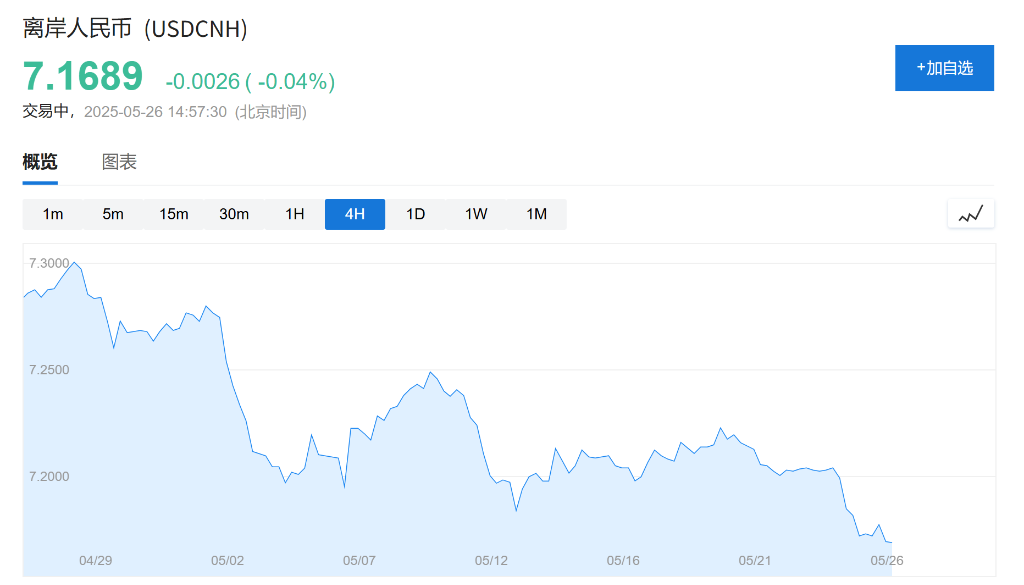Image resolution: width=1024 pixels, height=585 pixels.
Task: Click the price change -0.0026 (-0.04%) text
Action: pos(250,81)
